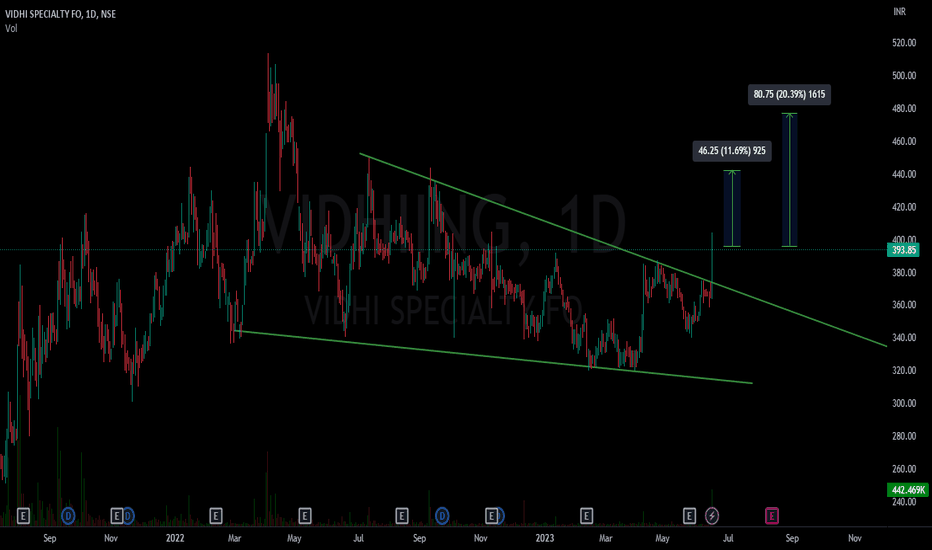Viewport: 932px width, 550px height.
Task: Open earnings 'E' marker just before the lightning icon
Action: [689, 516]
